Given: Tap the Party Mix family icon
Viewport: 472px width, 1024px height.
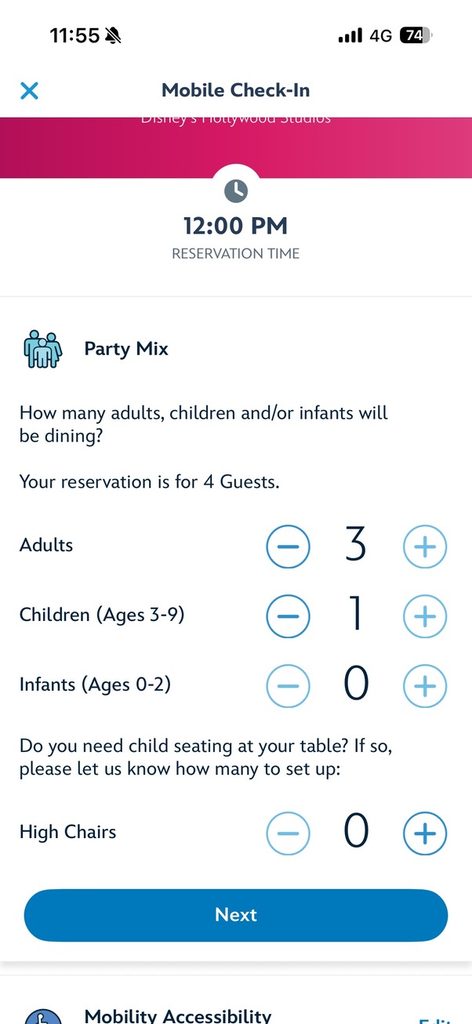Looking at the screenshot, I should click(42, 350).
